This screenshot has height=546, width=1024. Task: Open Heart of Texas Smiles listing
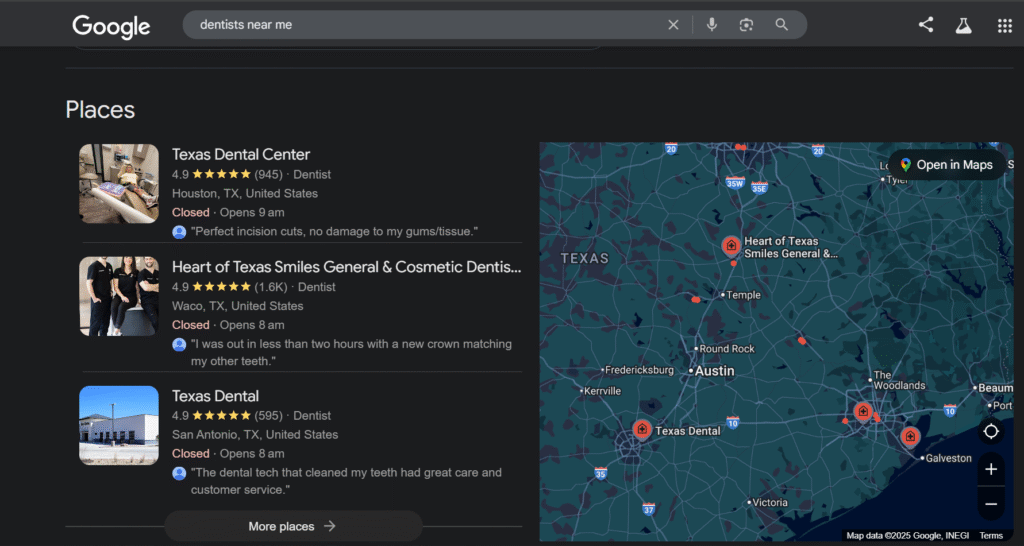[x=346, y=267]
